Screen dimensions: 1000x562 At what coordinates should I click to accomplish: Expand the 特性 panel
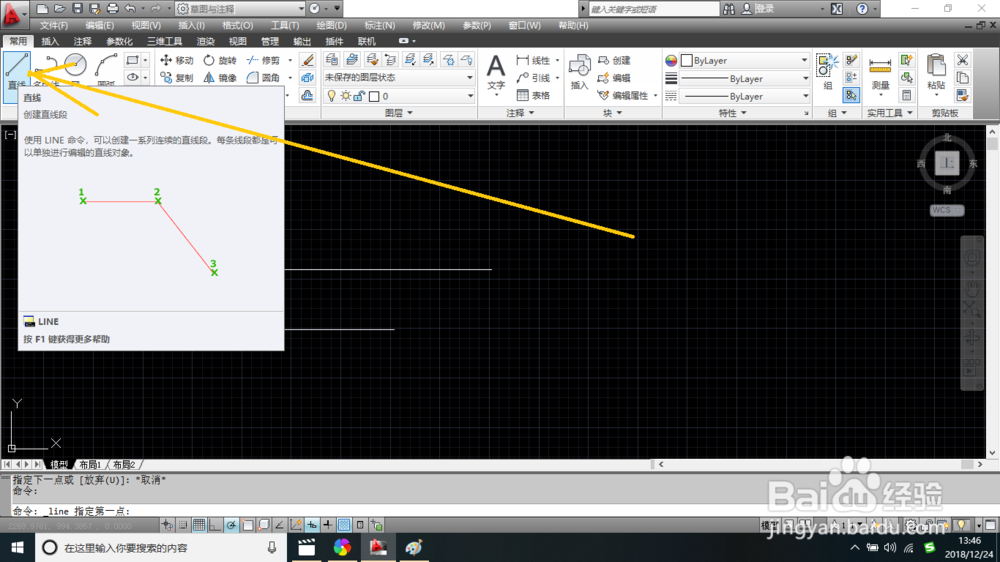733,113
